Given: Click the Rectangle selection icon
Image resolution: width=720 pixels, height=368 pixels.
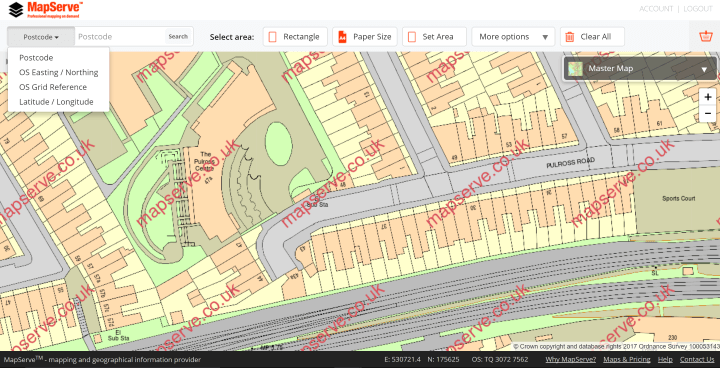Looking at the screenshot, I should pyautogui.click(x=272, y=37).
